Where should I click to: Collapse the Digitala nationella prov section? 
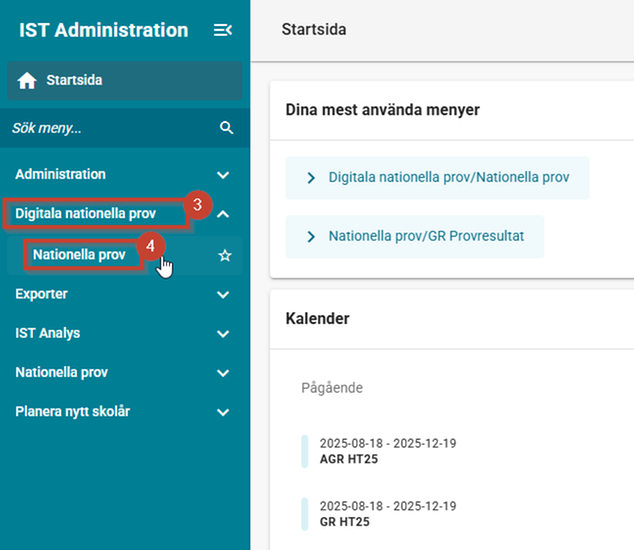[x=223, y=214]
